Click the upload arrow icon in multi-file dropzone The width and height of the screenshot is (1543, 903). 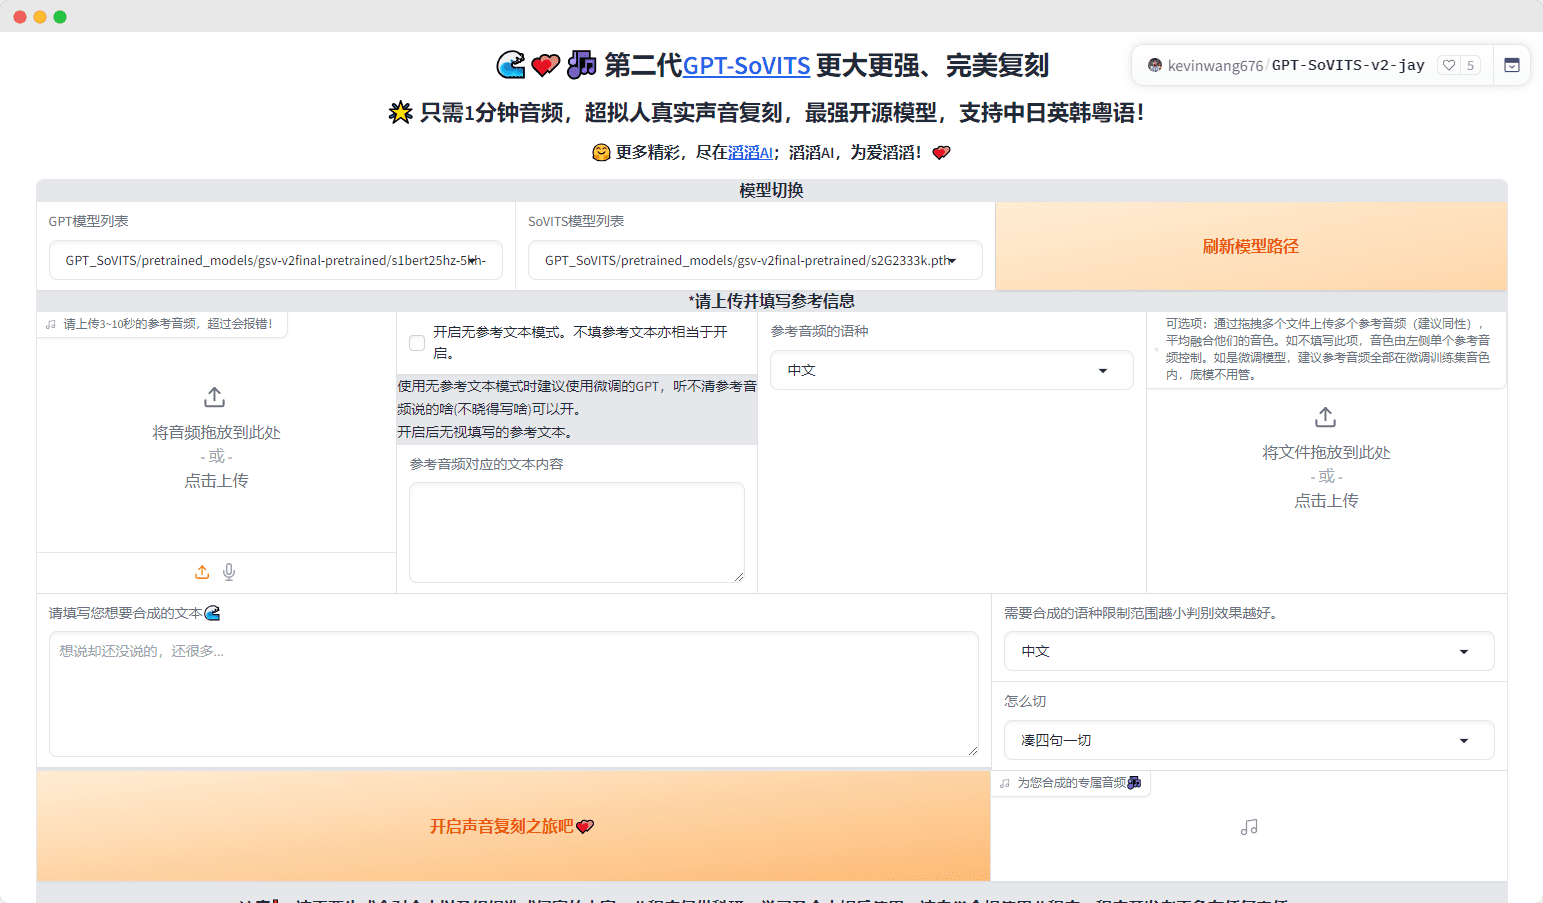1326,417
